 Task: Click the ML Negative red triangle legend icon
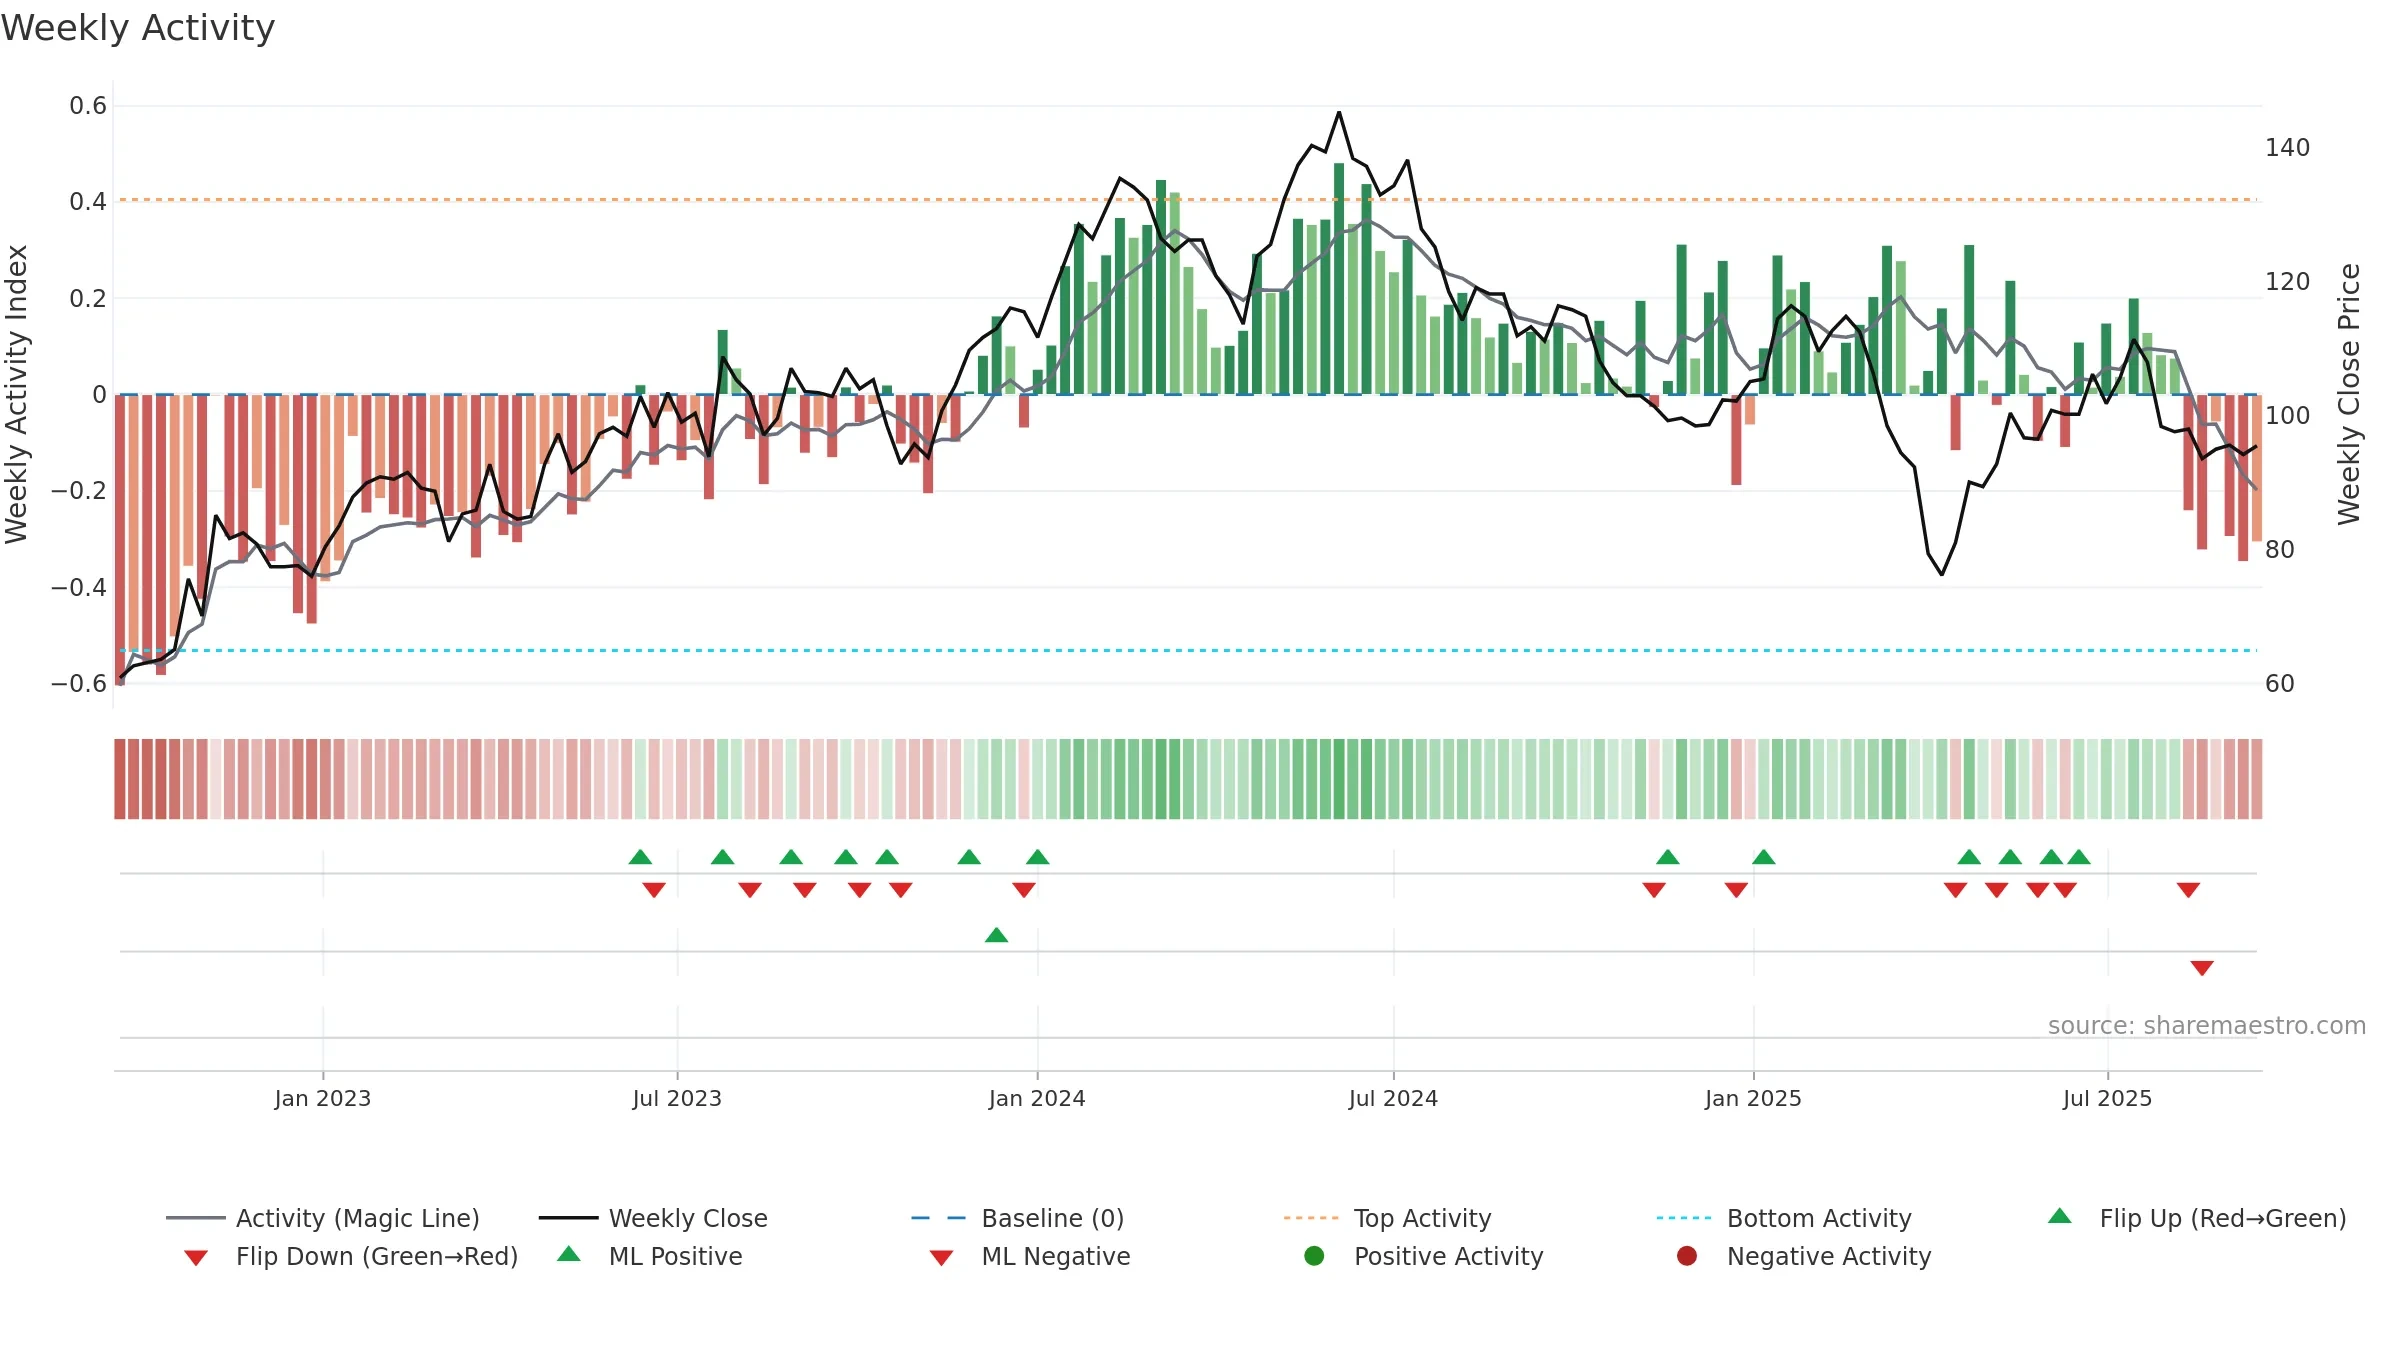point(941,1258)
